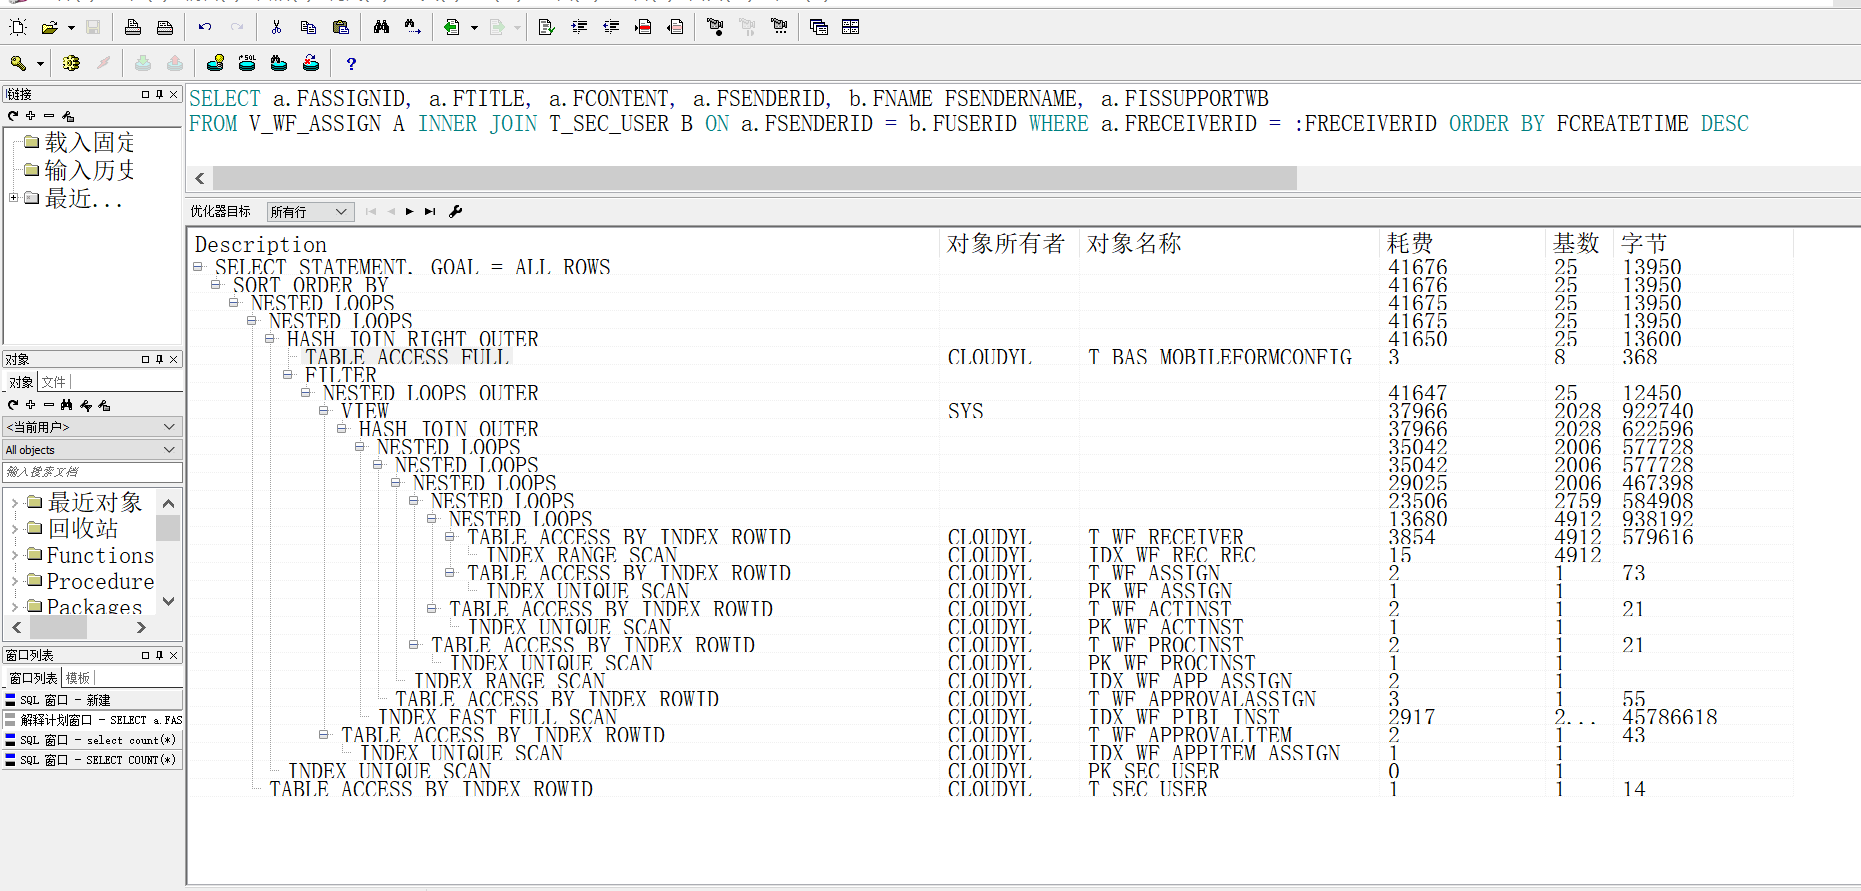
Task: Expand the Functions folder in object tree
Action: click(14, 556)
